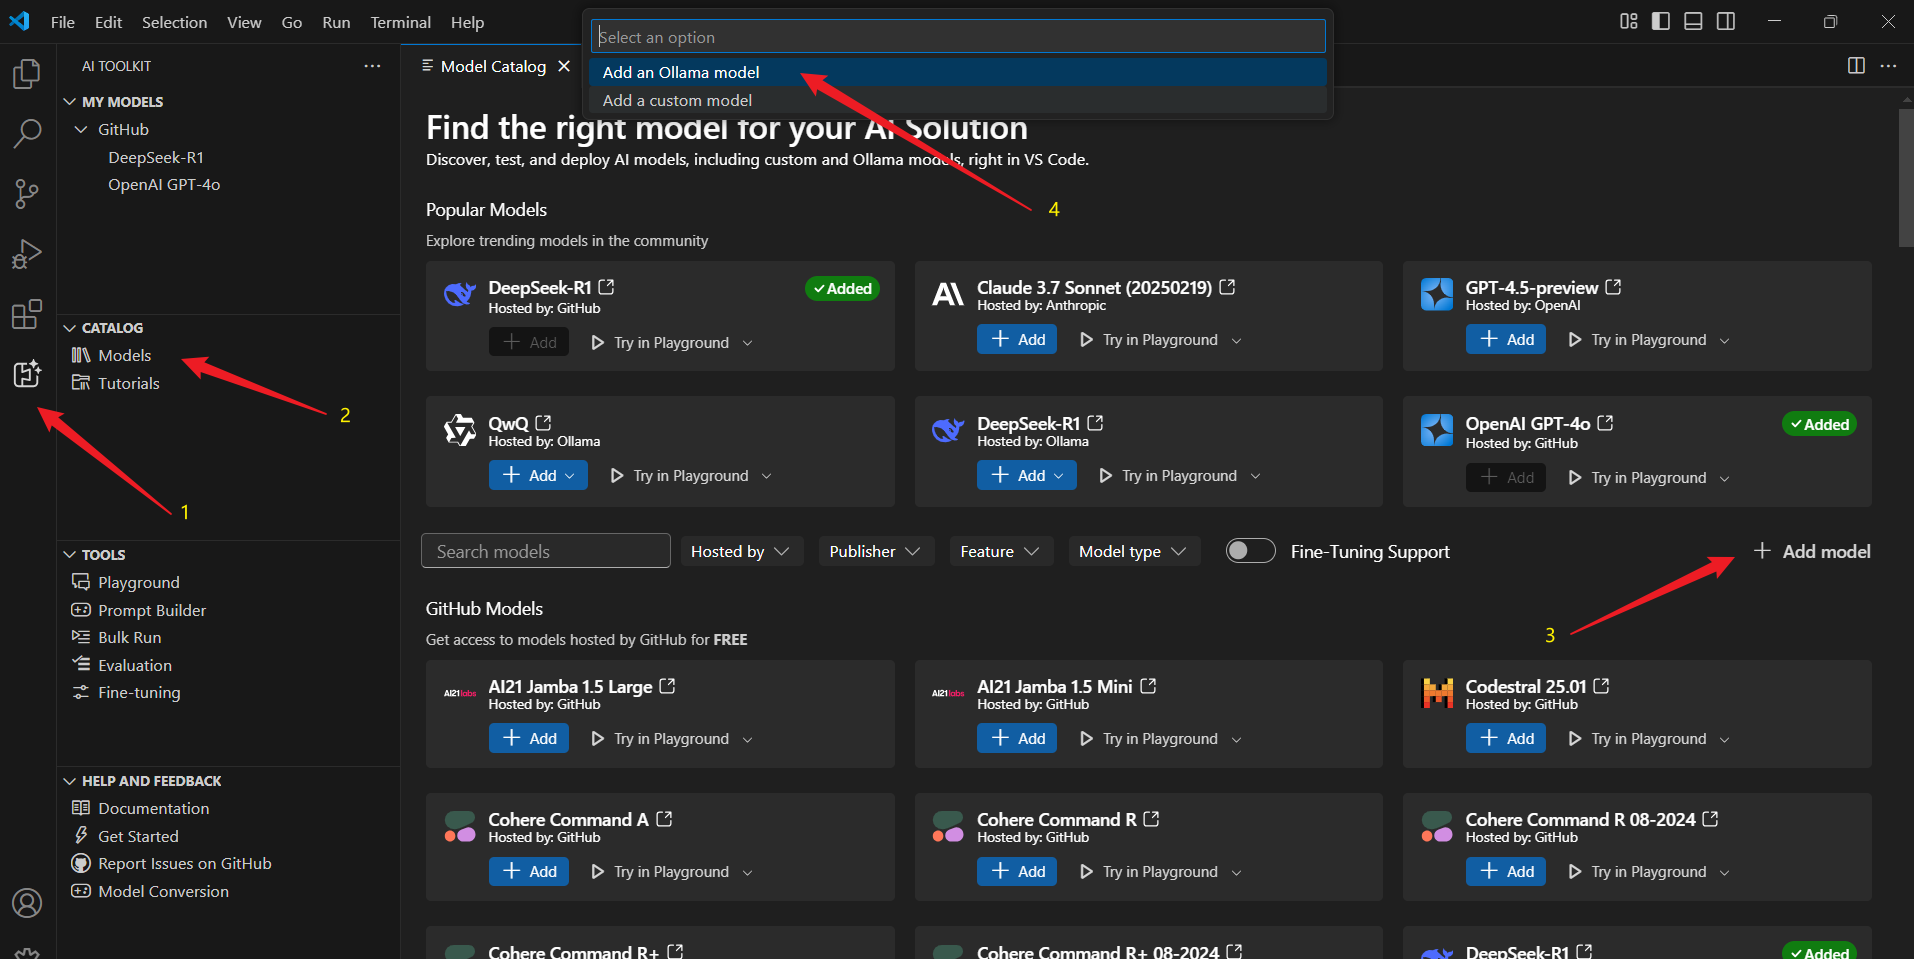Screen dimensions: 1914x959
Task: Click Add model button
Action: click(x=1812, y=551)
